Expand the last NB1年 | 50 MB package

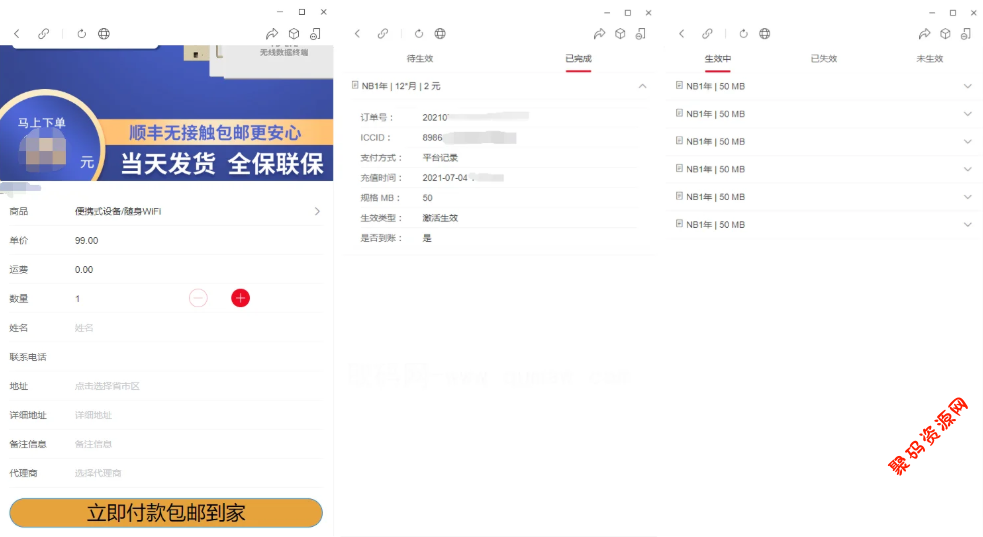tap(967, 225)
